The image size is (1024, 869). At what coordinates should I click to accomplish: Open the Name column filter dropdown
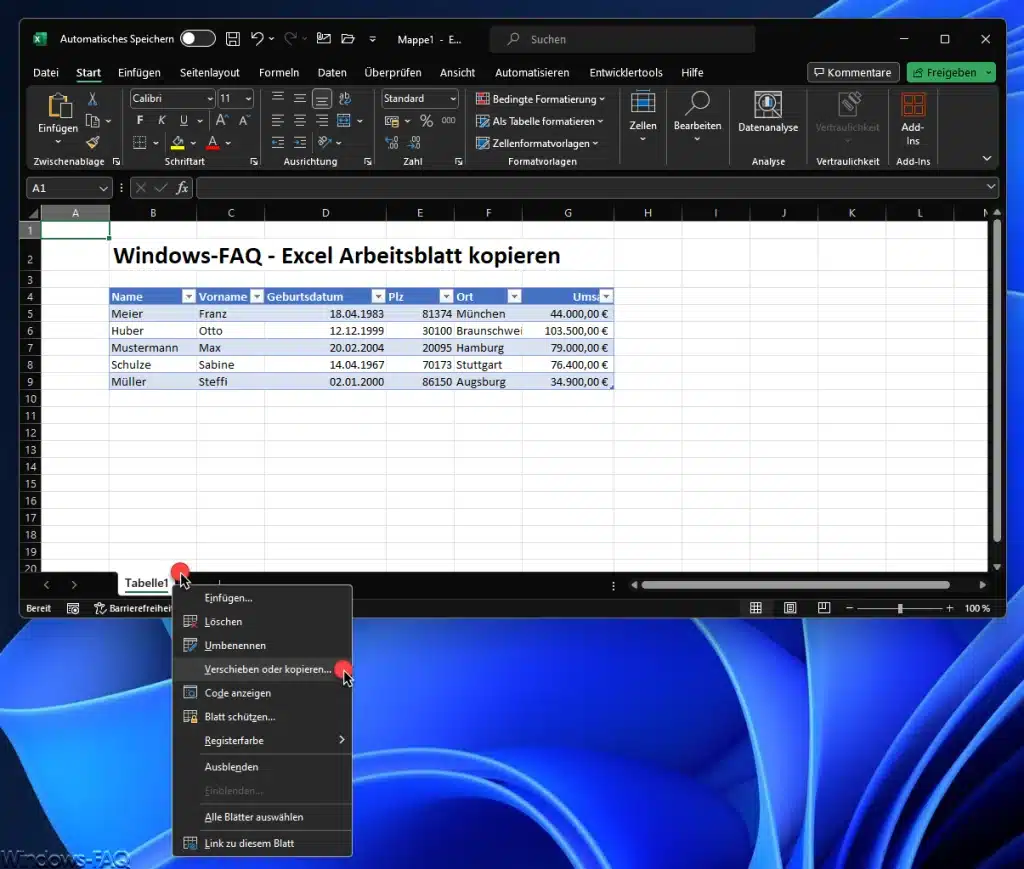(x=189, y=296)
